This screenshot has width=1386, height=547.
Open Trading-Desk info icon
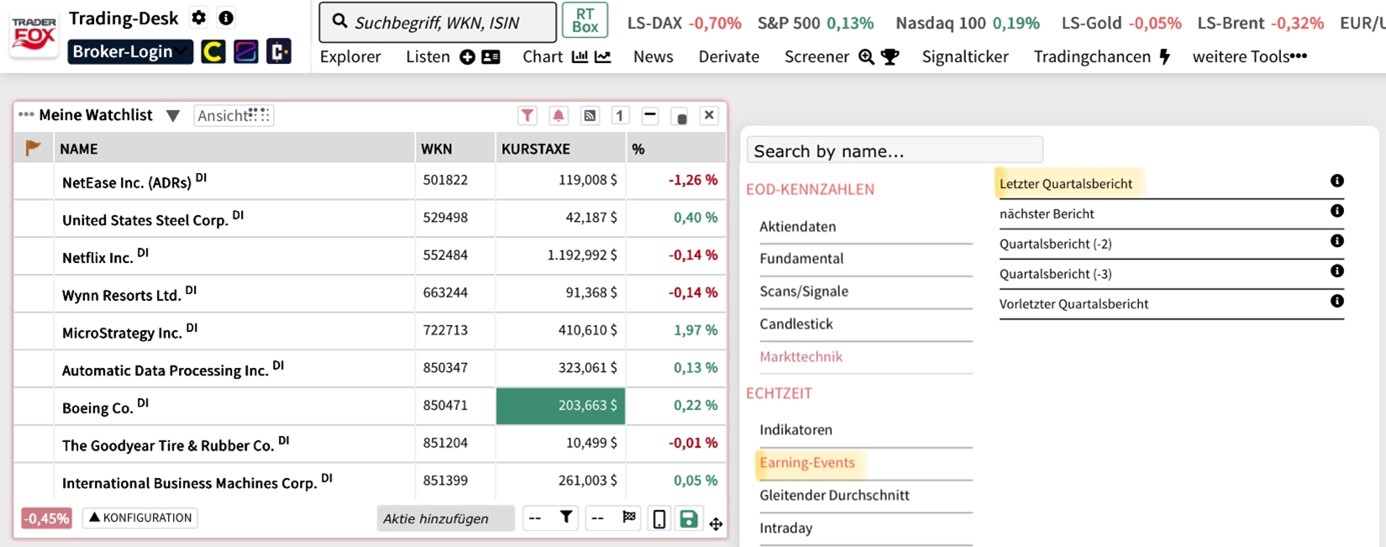[226, 18]
